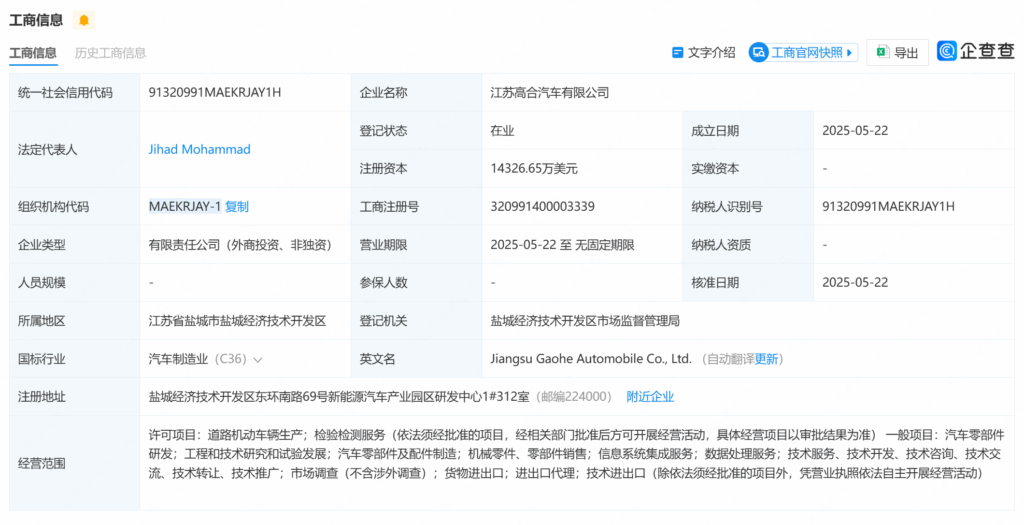This screenshot has height=525, width=1024.
Task: Click the 文字介绍 label
Action: pos(711,52)
